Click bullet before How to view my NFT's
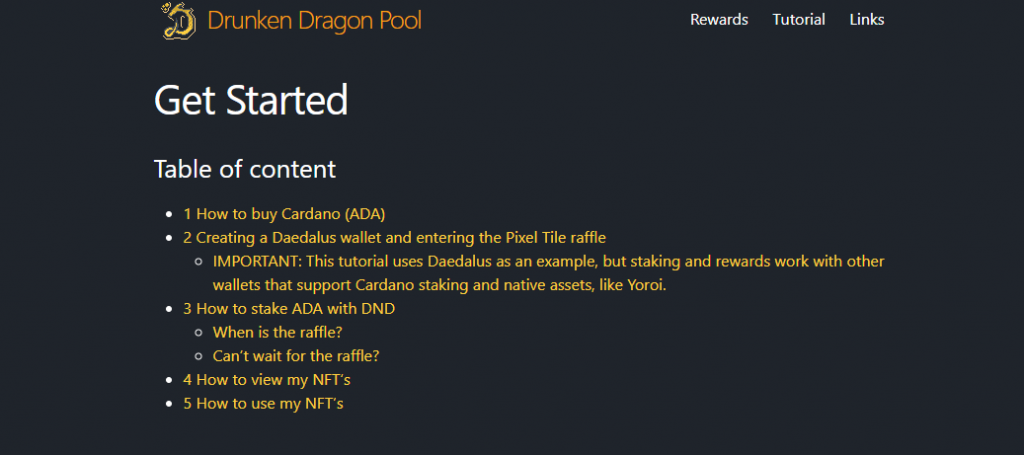Screen dimensions: 1024x455 170,380
